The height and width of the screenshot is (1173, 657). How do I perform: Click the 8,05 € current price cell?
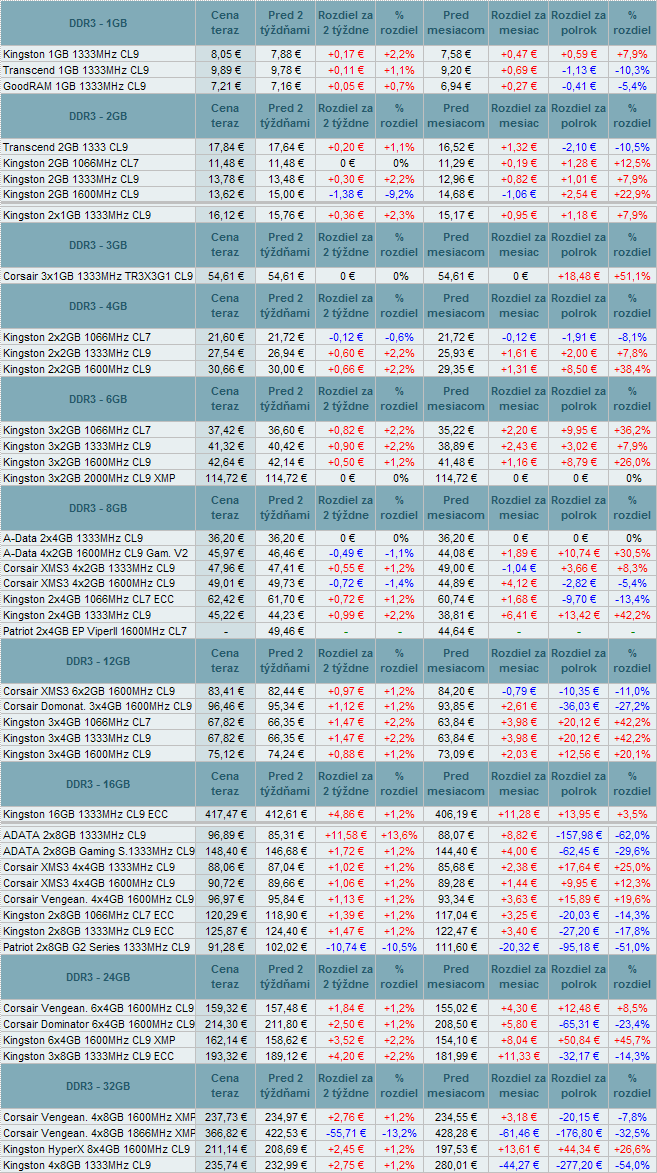pos(224,55)
